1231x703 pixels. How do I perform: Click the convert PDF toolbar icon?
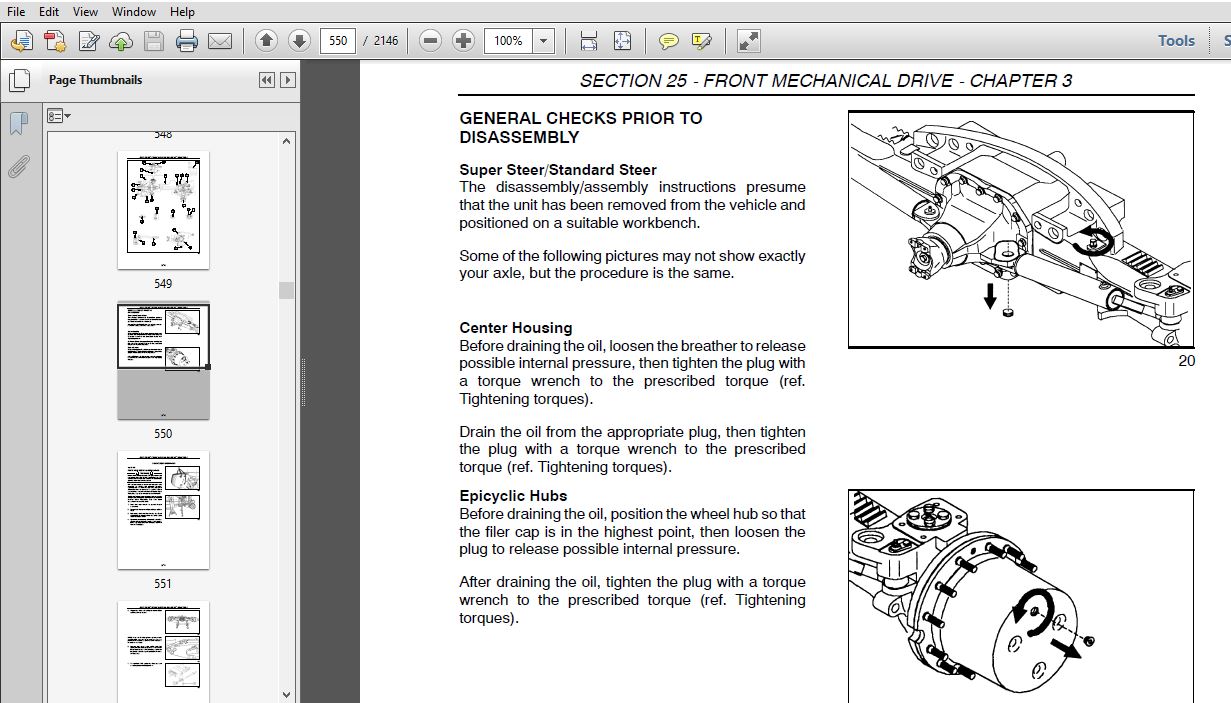click(55, 41)
